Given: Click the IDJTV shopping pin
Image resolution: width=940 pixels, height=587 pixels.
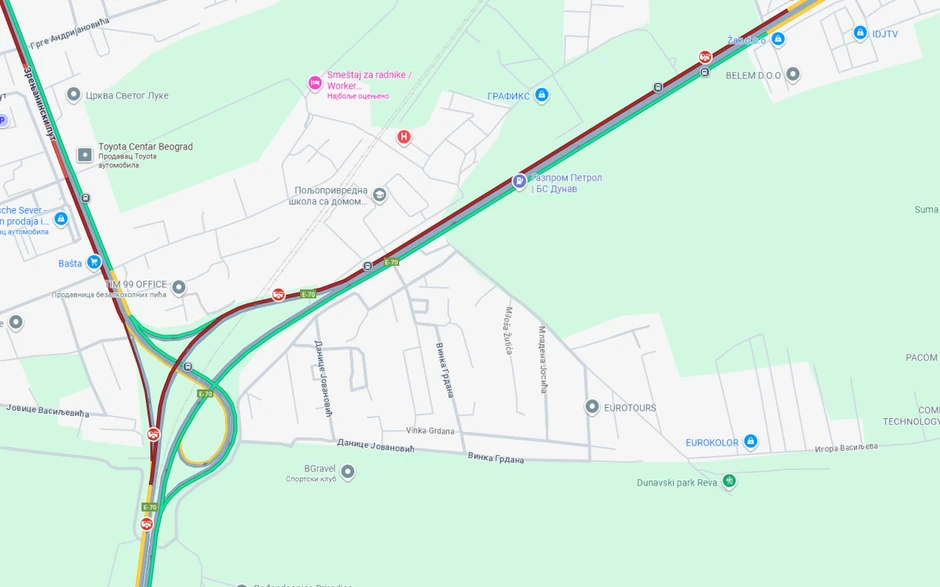Looking at the screenshot, I should point(860,32).
